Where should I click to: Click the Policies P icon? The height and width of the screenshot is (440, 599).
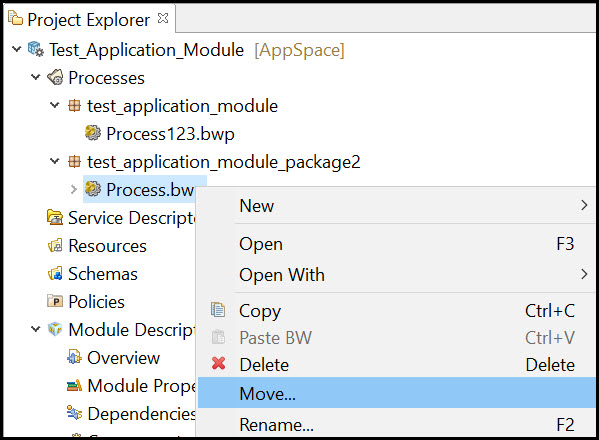[55, 301]
